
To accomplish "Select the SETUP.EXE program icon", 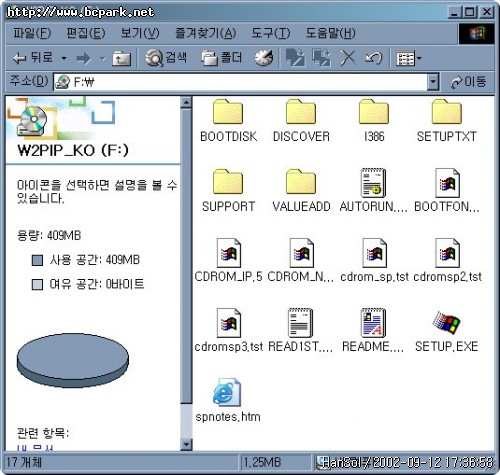I will coord(447,322).
